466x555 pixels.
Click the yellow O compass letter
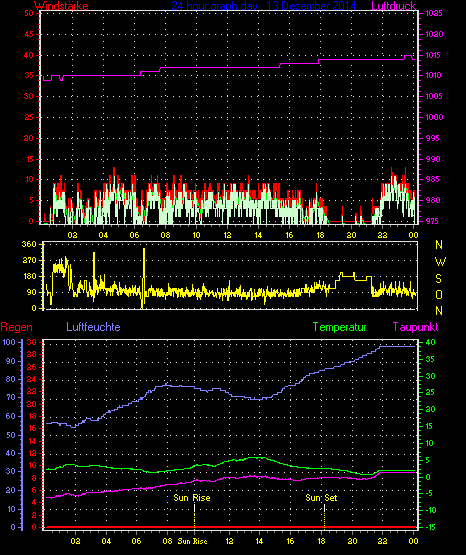439,294
